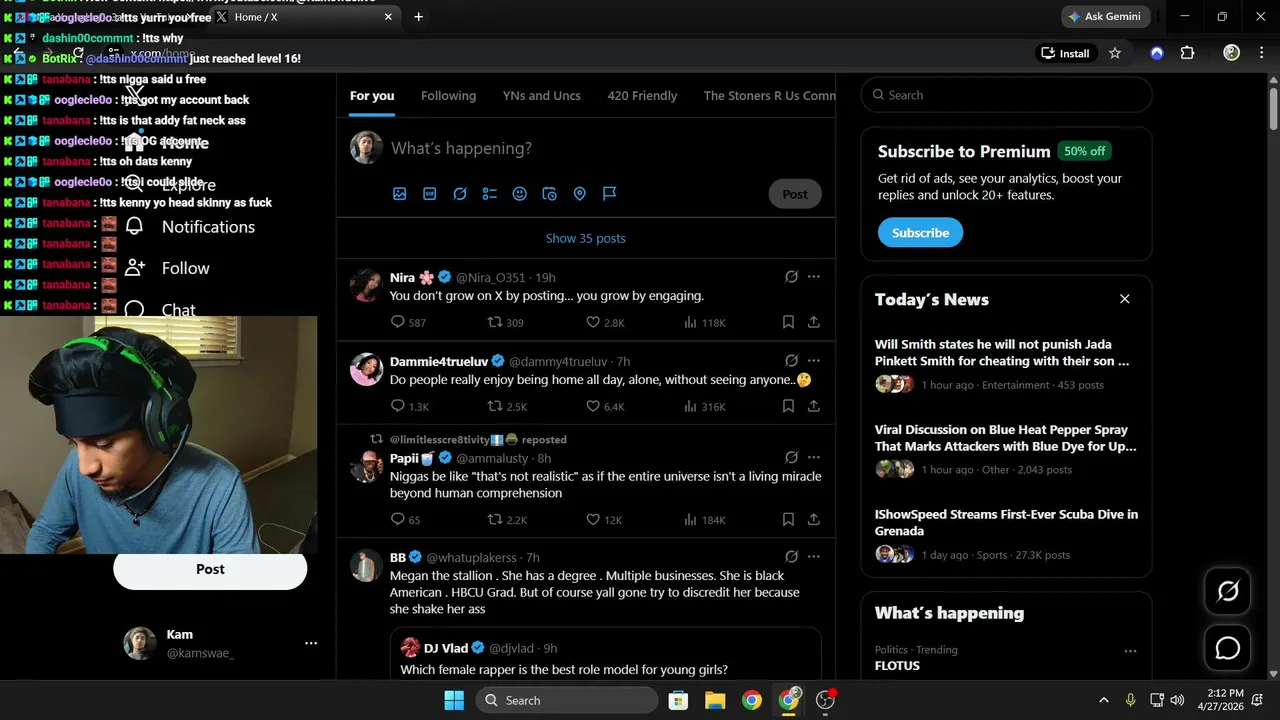Image resolution: width=1280 pixels, height=720 pixels.
Task: Bookmark this page with star icon
Action: [1115, 53]
